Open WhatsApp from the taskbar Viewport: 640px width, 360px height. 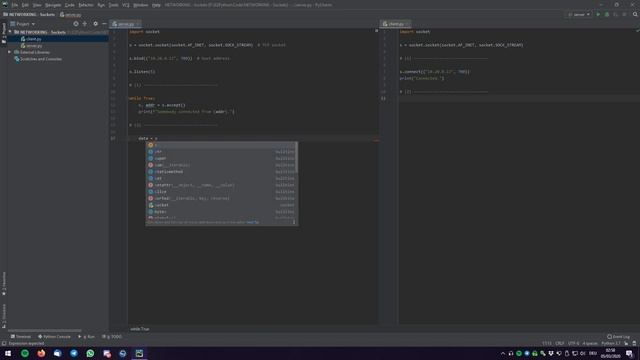90,353
